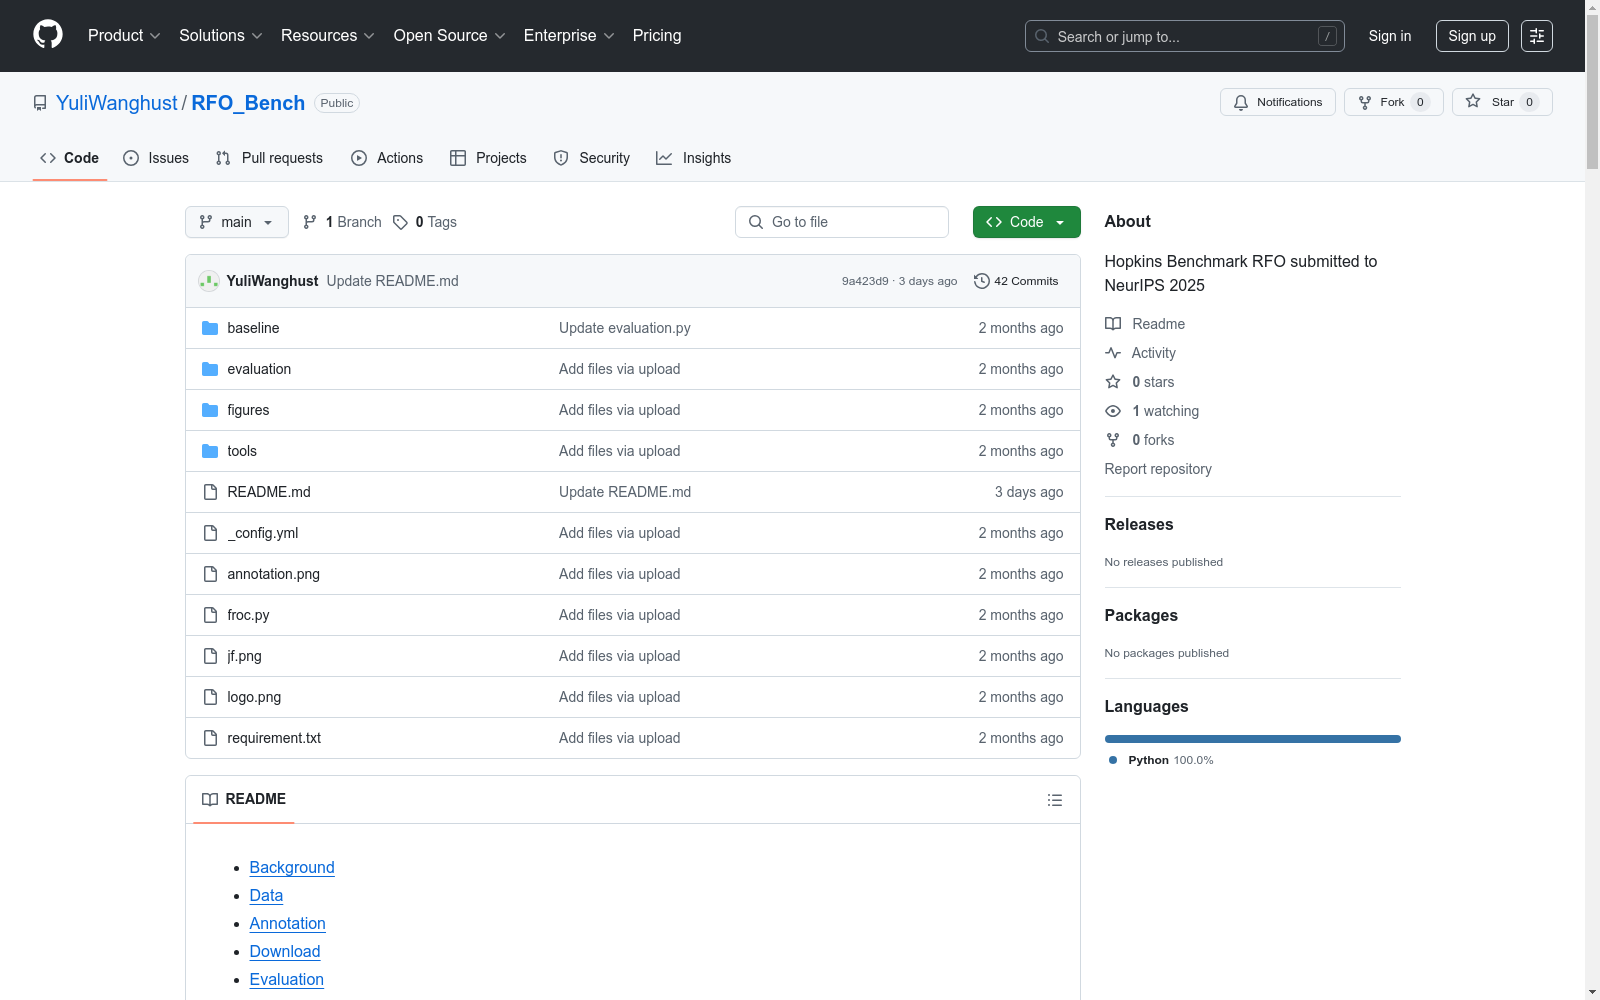Screen dimensions: 1600x1000
Task: Open the annotation.png file
Action: tap(274, 574)
